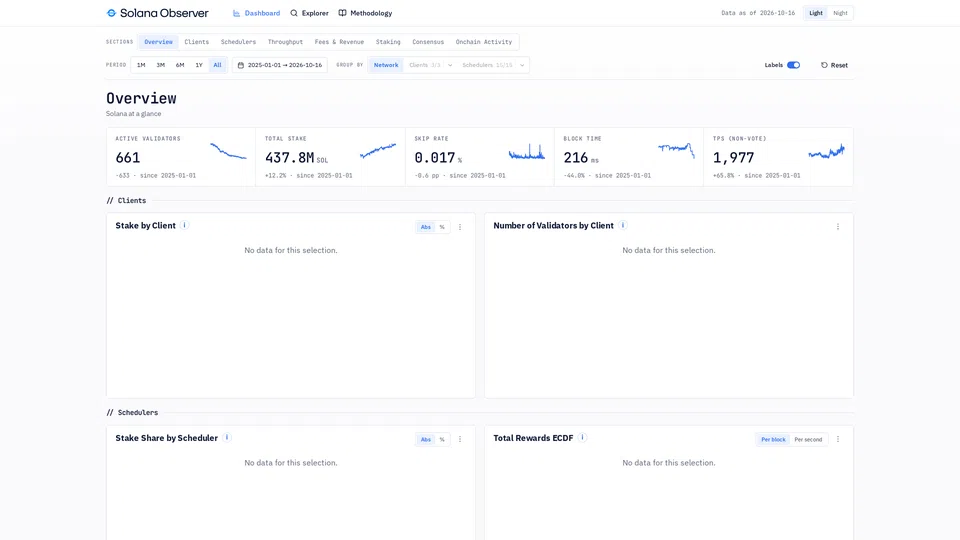Go to the Schedulers section tab

(x=238, y=42)
